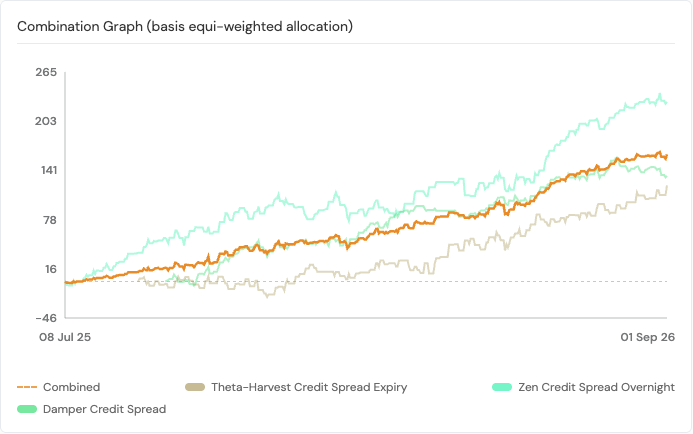The image size is (693, 434).
Task: Click the Theta-Harvest Credit Spread Expiry legend label
Action: click(x=309, y=387)
